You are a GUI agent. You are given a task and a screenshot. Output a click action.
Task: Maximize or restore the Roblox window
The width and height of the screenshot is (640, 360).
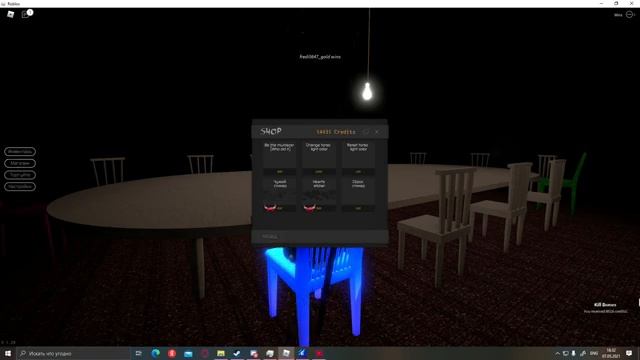[616, 3]
